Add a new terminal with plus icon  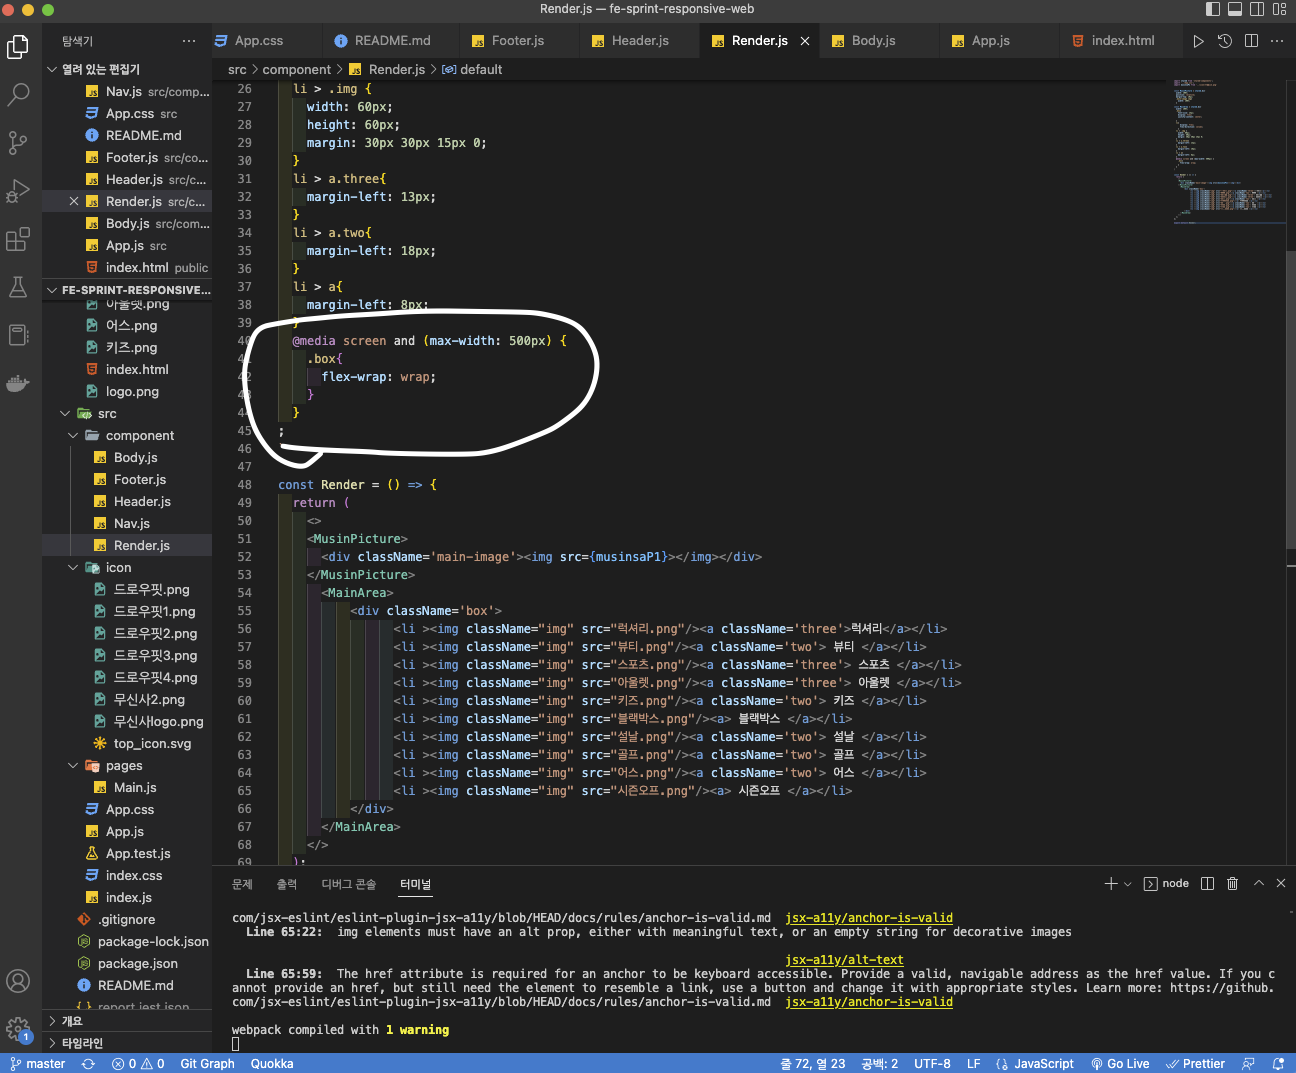pos(1110,883)
